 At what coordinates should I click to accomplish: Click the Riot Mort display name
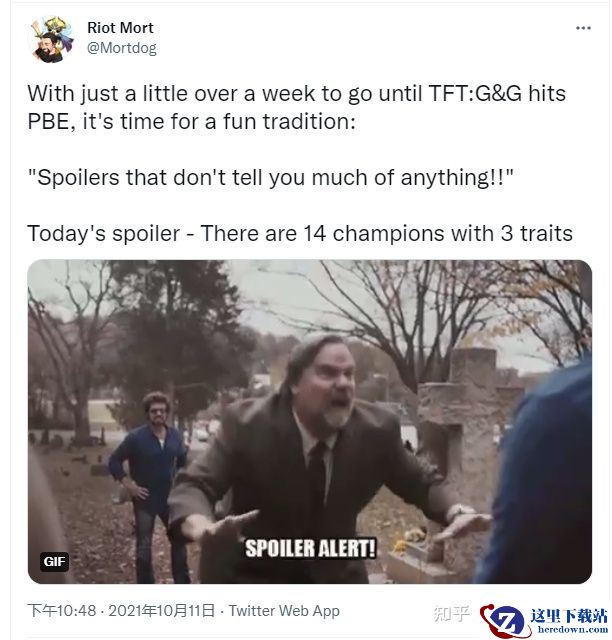click(120, 28)
